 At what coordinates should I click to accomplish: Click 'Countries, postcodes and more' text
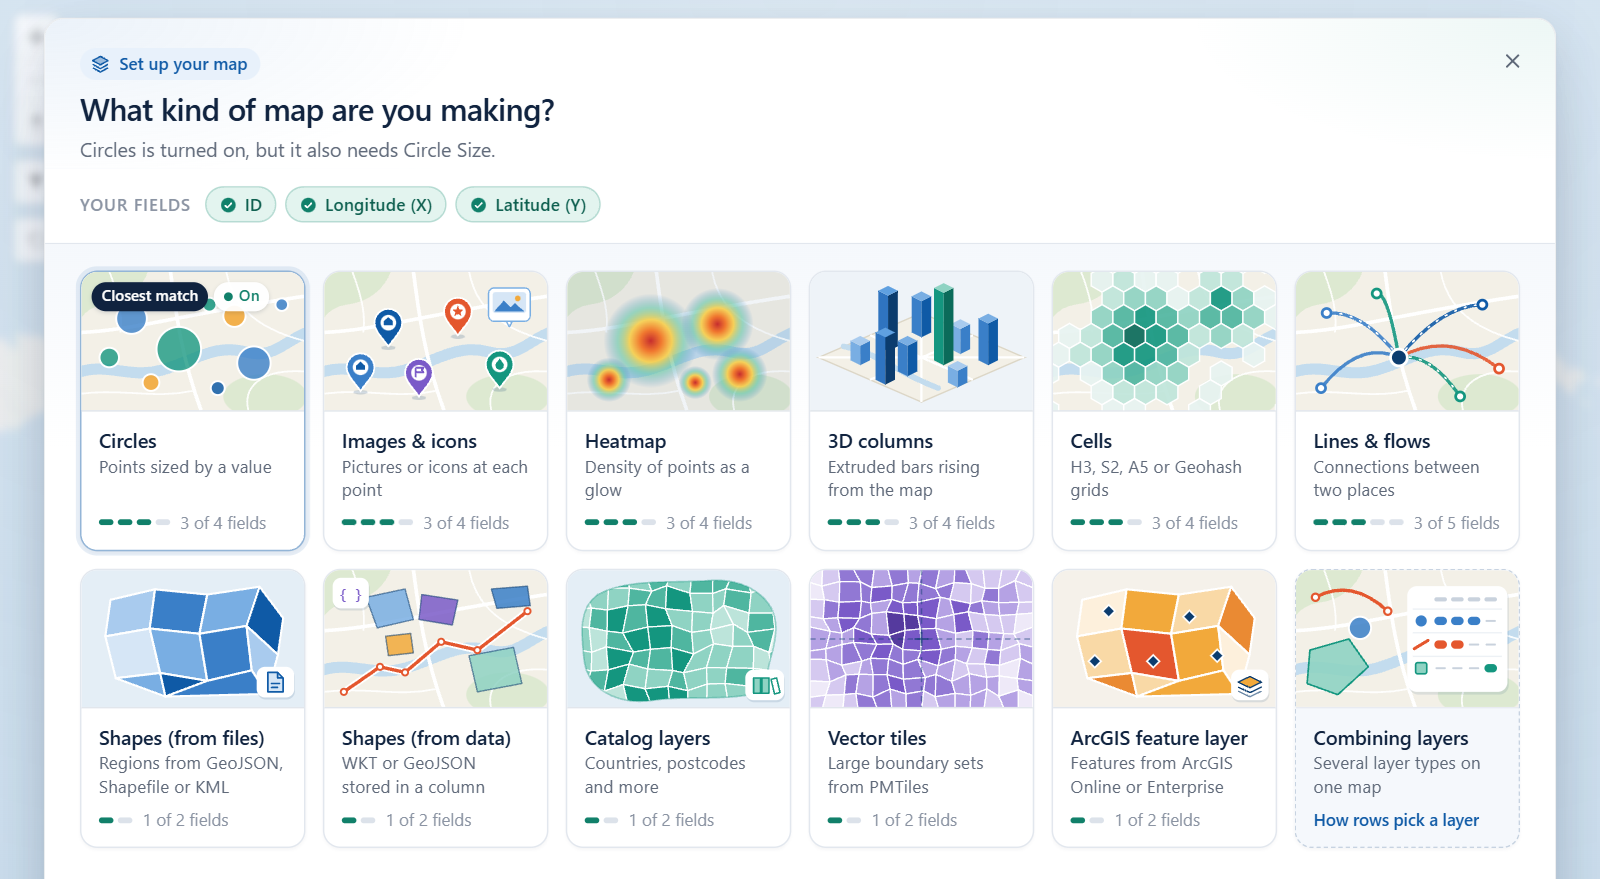click(665, 775)
